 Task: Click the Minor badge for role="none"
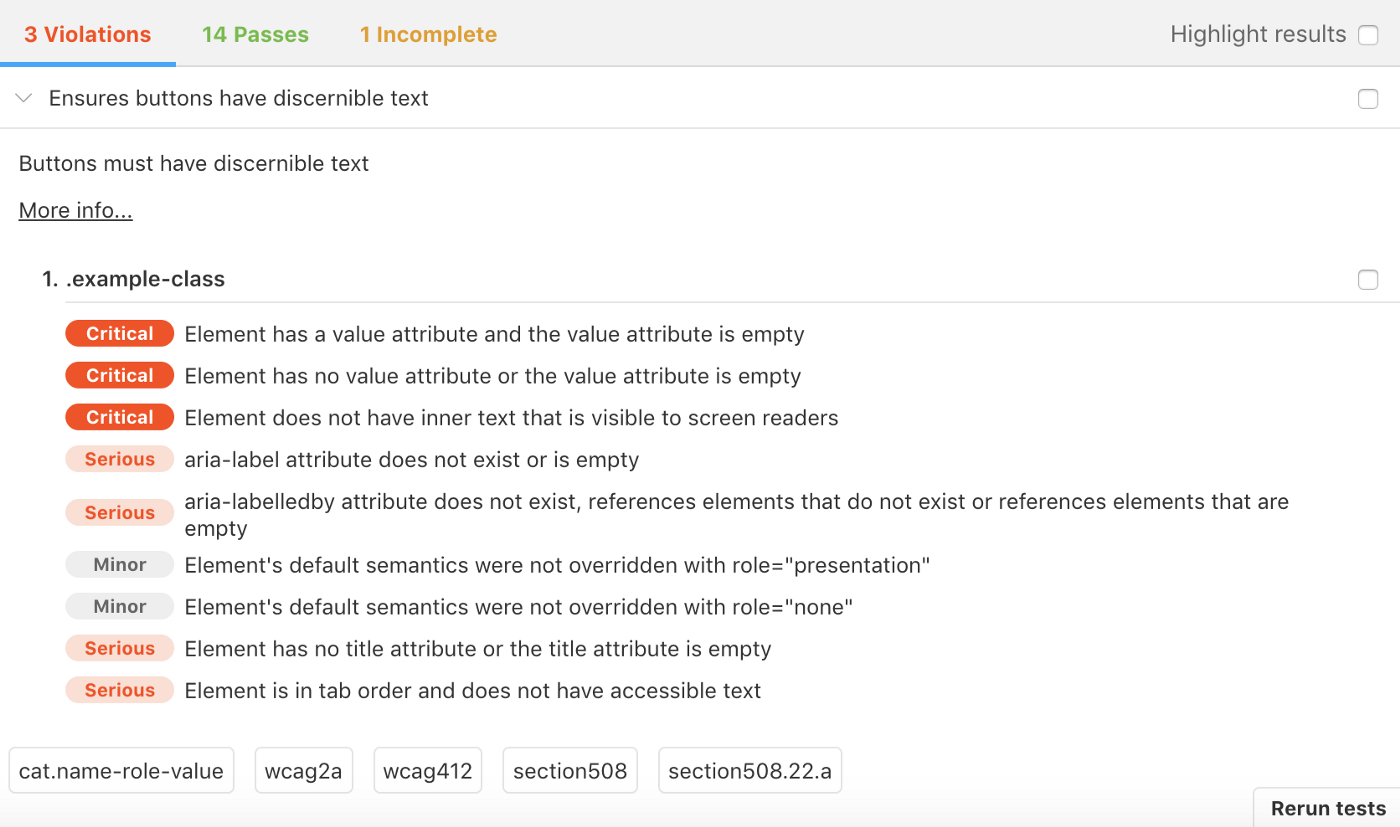(x=120, y=607)
